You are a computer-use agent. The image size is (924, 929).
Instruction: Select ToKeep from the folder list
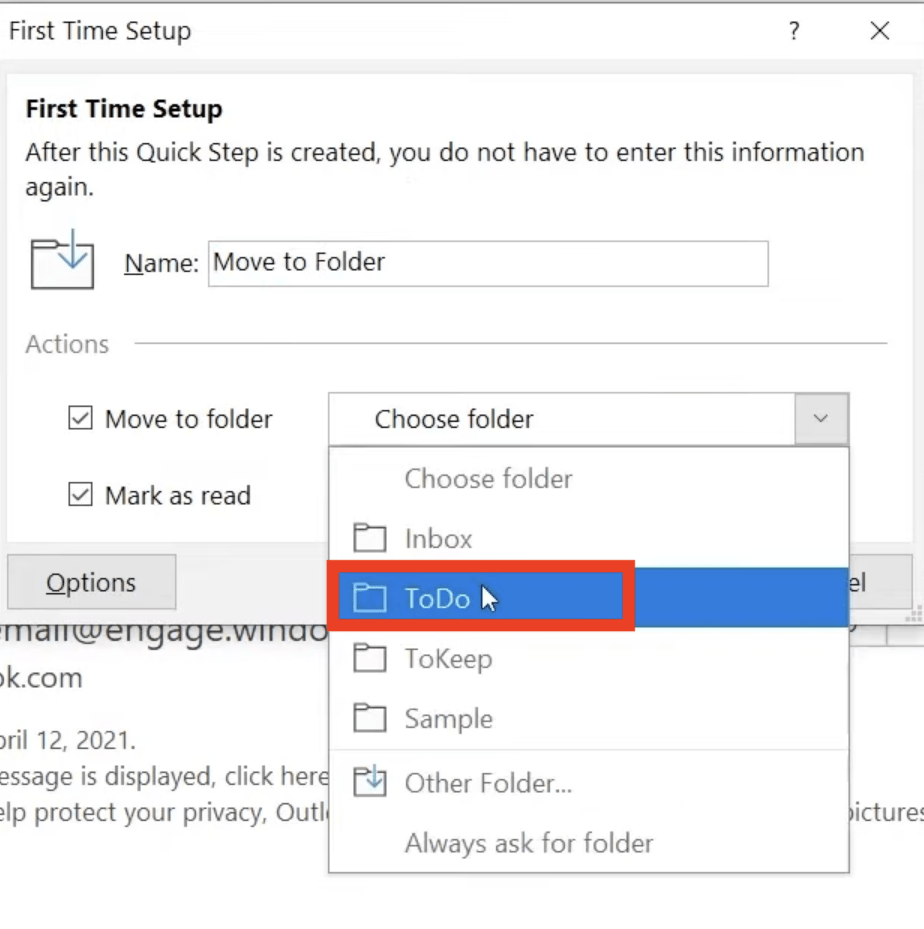(589, 658)
